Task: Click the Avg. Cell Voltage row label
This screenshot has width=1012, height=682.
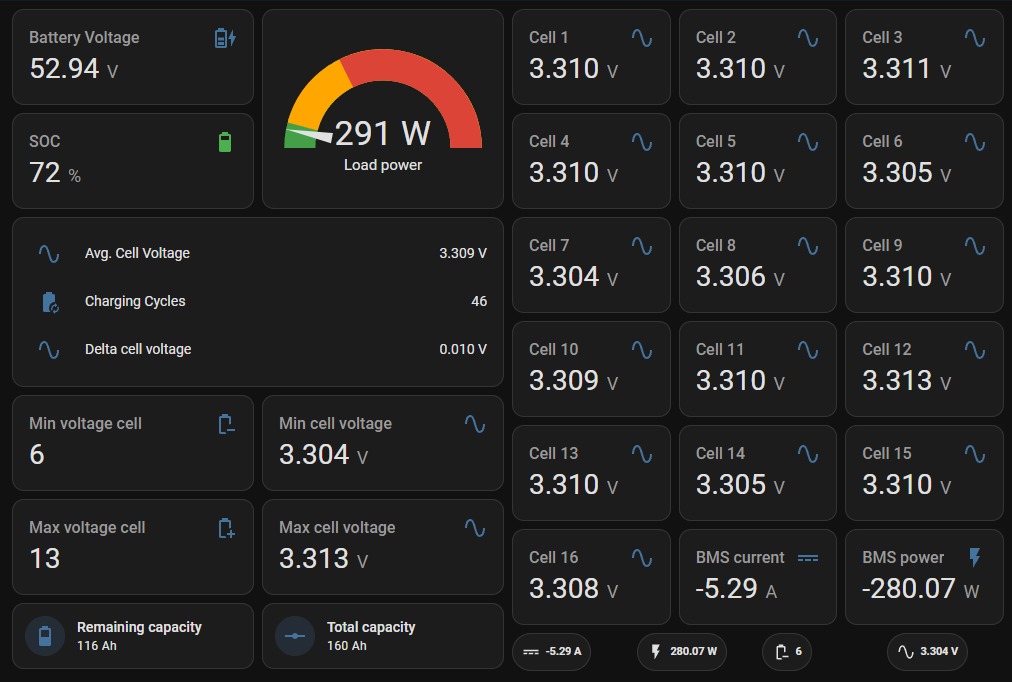Action: click(137, 254)
